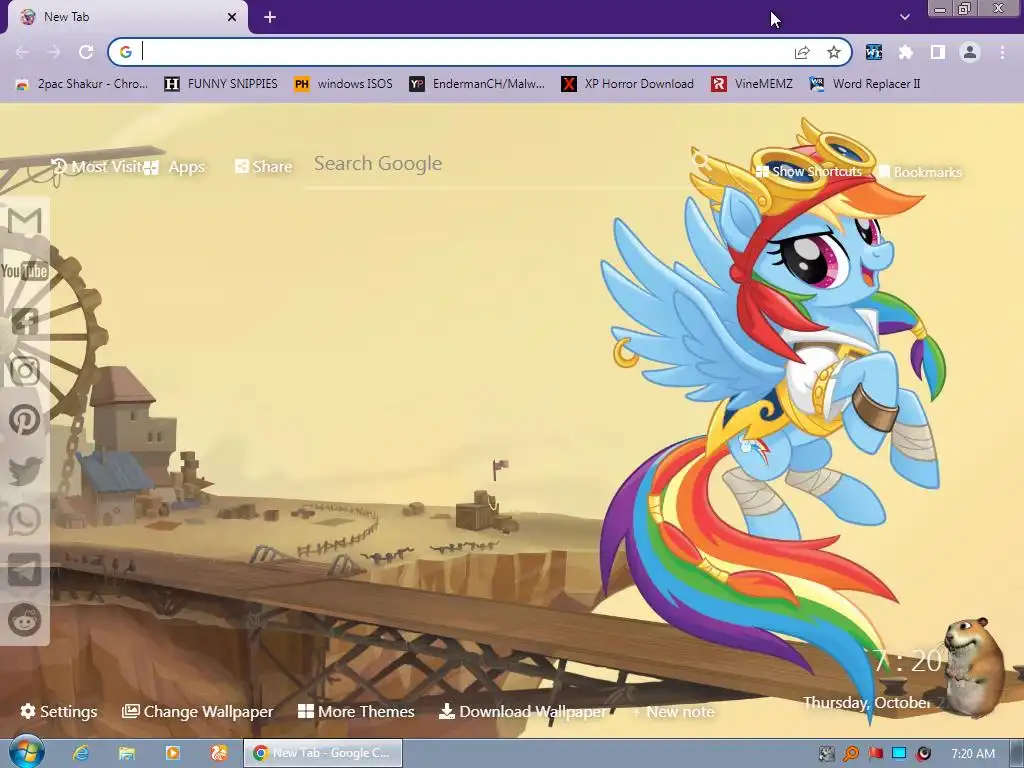Image resolution: width=1024 pixels, height=768 pixels.
Task: Toggle the Chrome side panel
Action: (x=938, y=52)
